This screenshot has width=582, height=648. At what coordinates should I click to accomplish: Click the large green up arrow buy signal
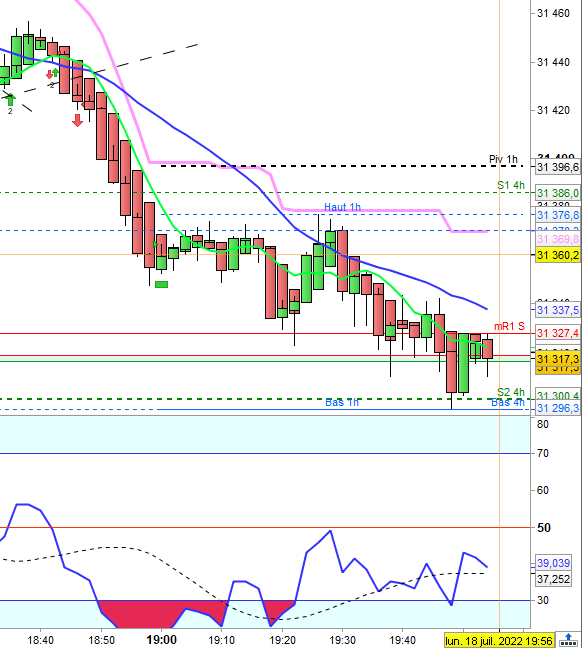pyautogui.click(x=11, y=99)
